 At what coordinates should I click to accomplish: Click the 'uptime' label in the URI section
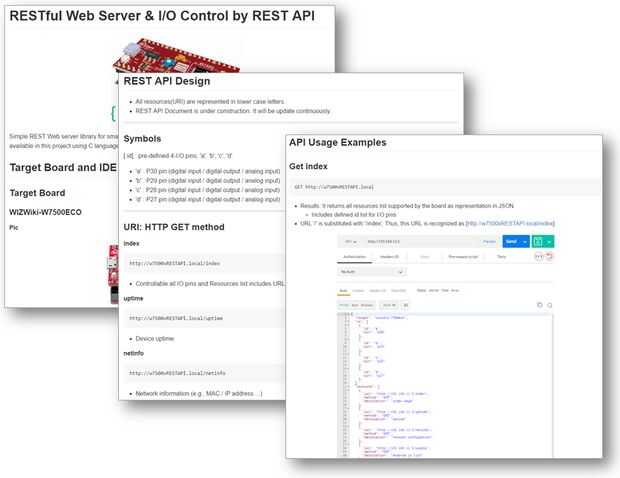133,299
